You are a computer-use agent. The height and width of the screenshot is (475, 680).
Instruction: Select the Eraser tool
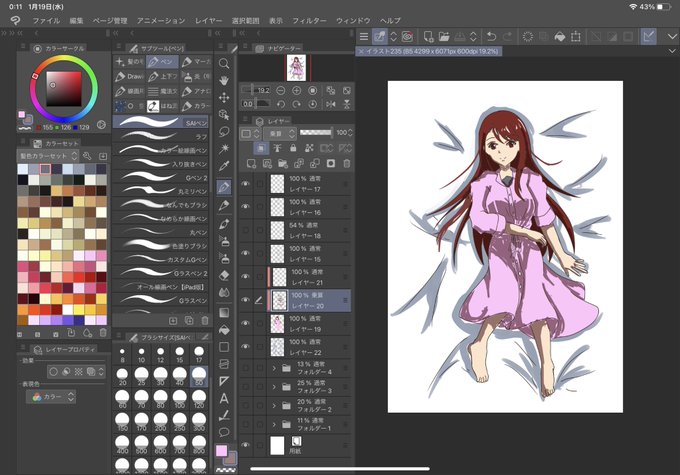[x=224, y=275]
